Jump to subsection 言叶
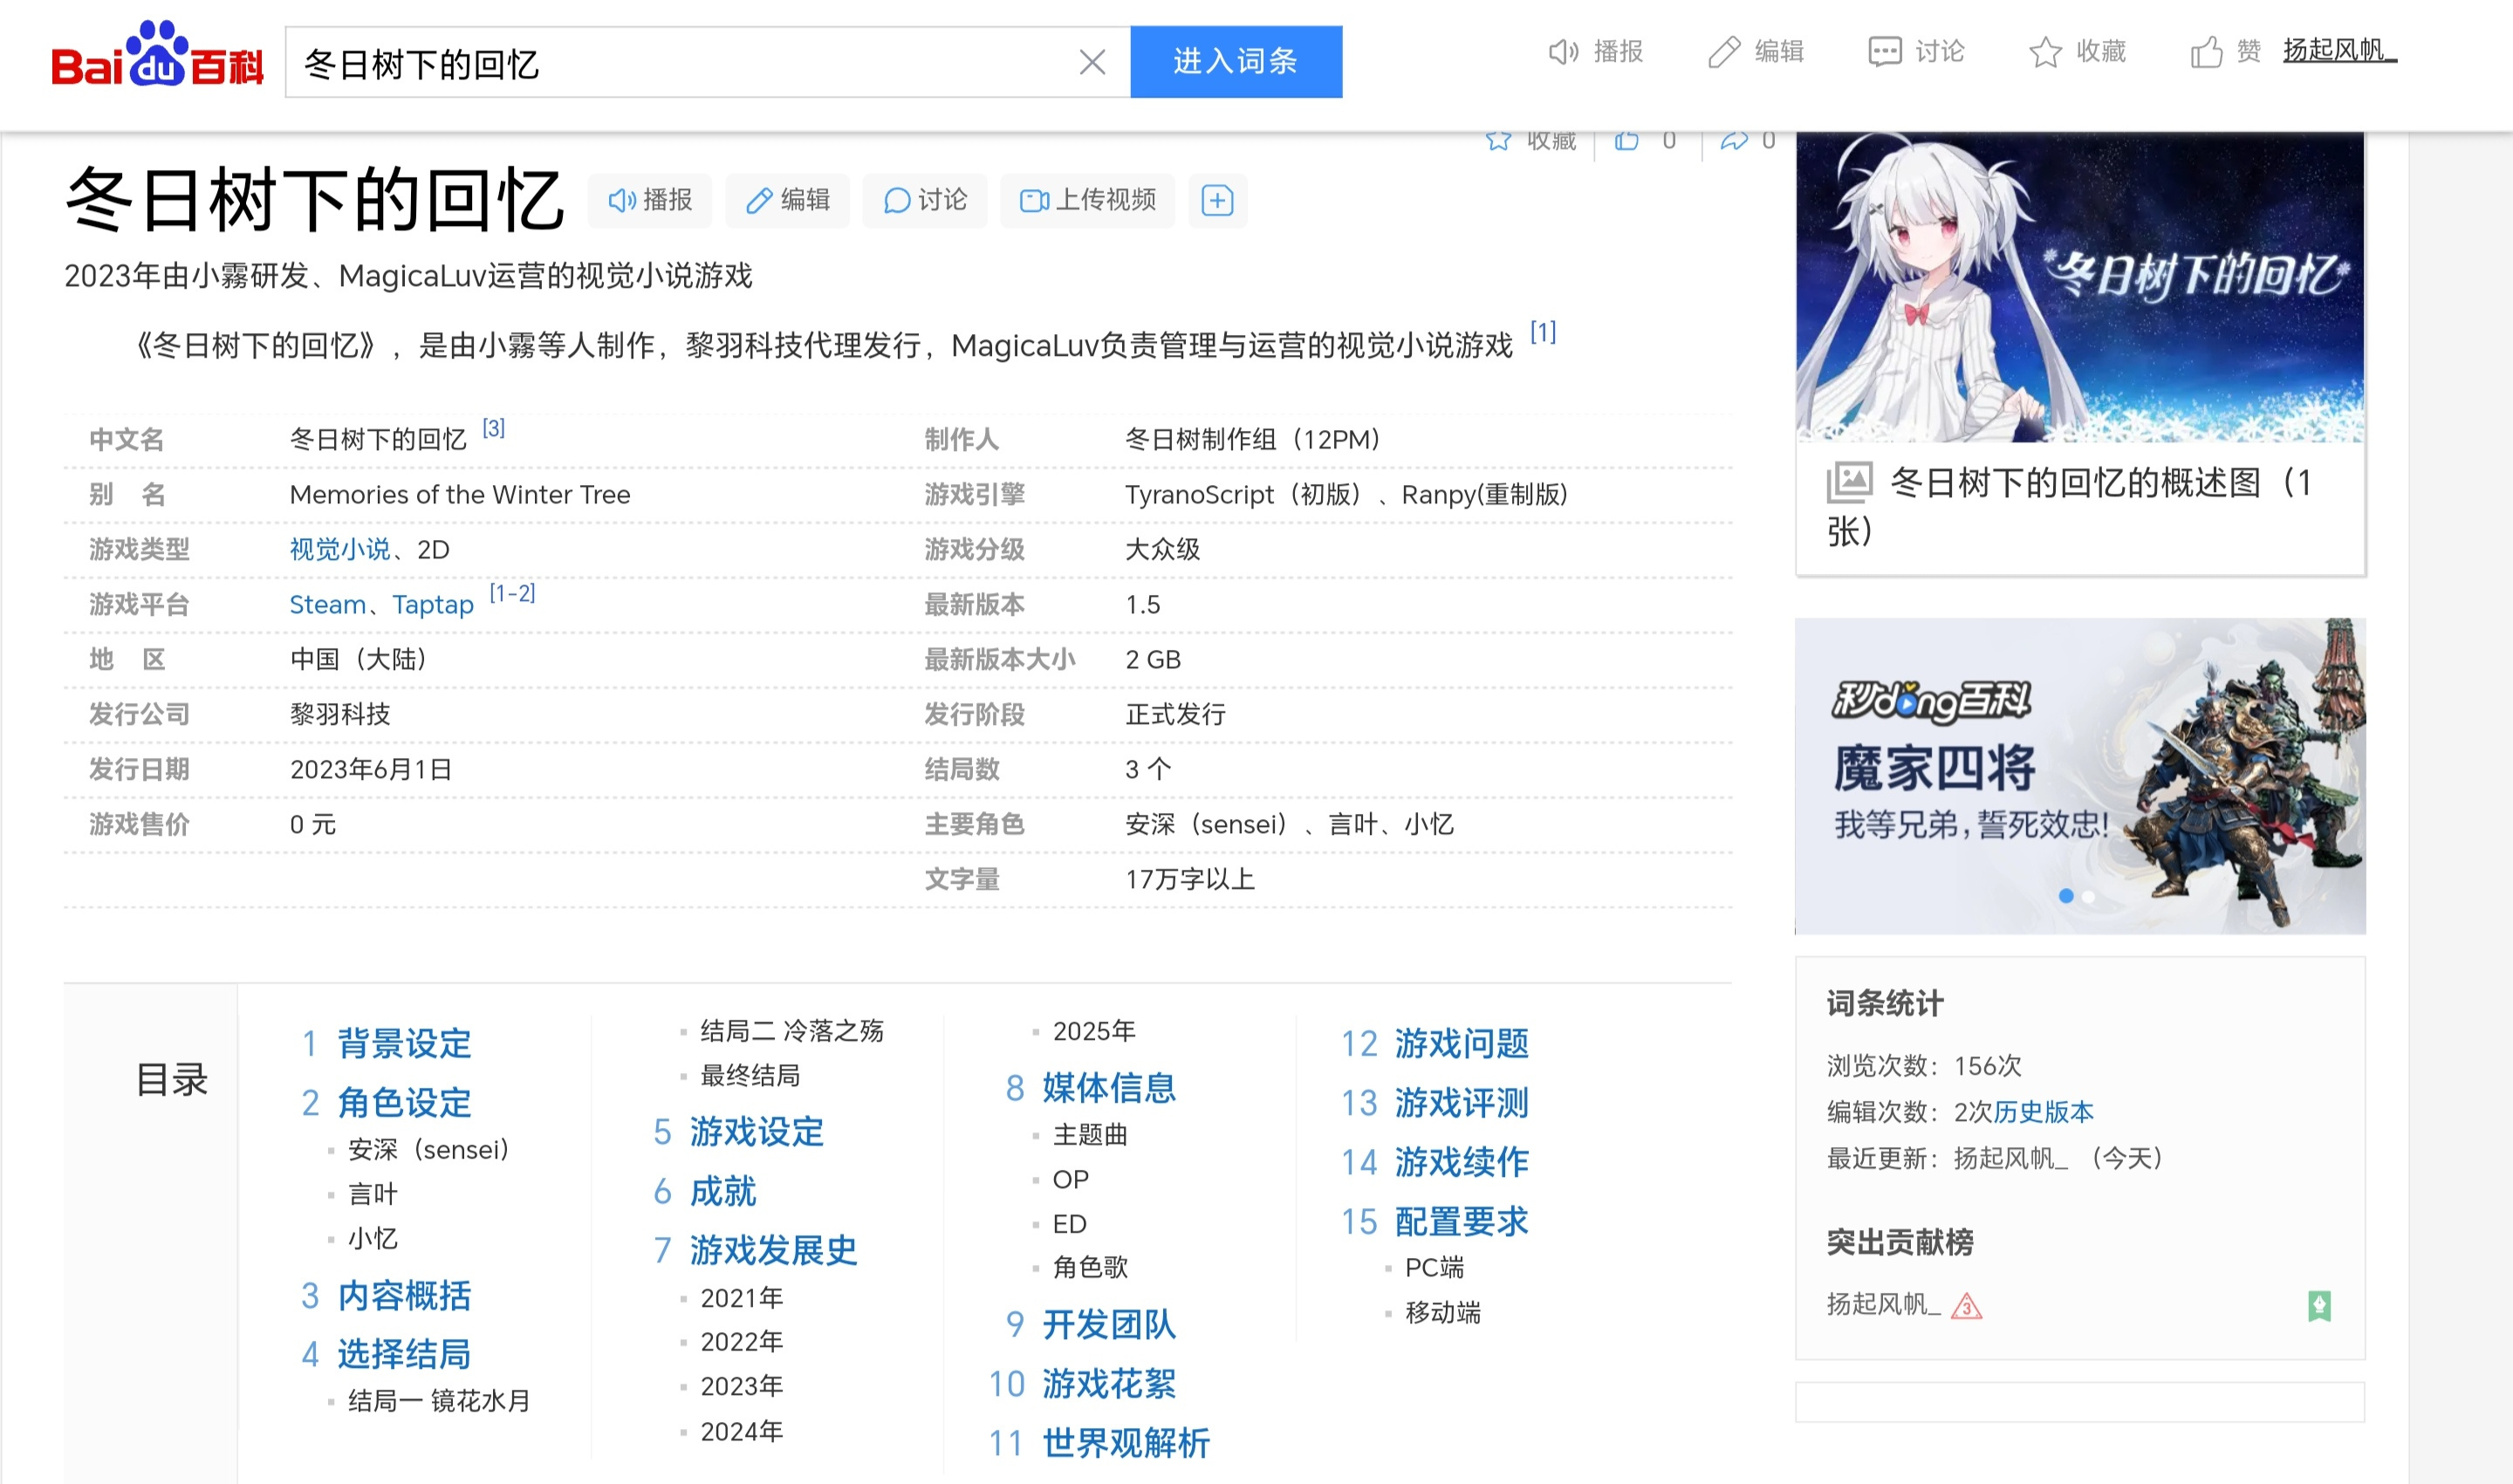The height and width of the screenshot is (1484, 2513). tap(372, 1194)
